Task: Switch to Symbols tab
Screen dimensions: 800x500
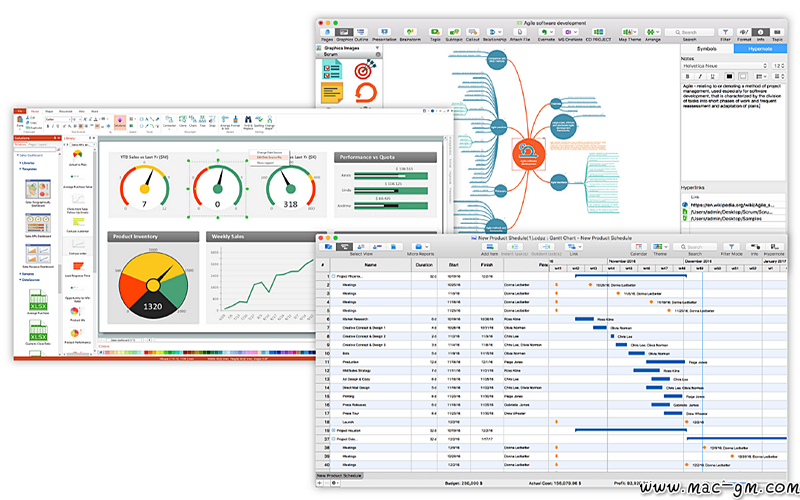Action: click(x=707, y=49)
